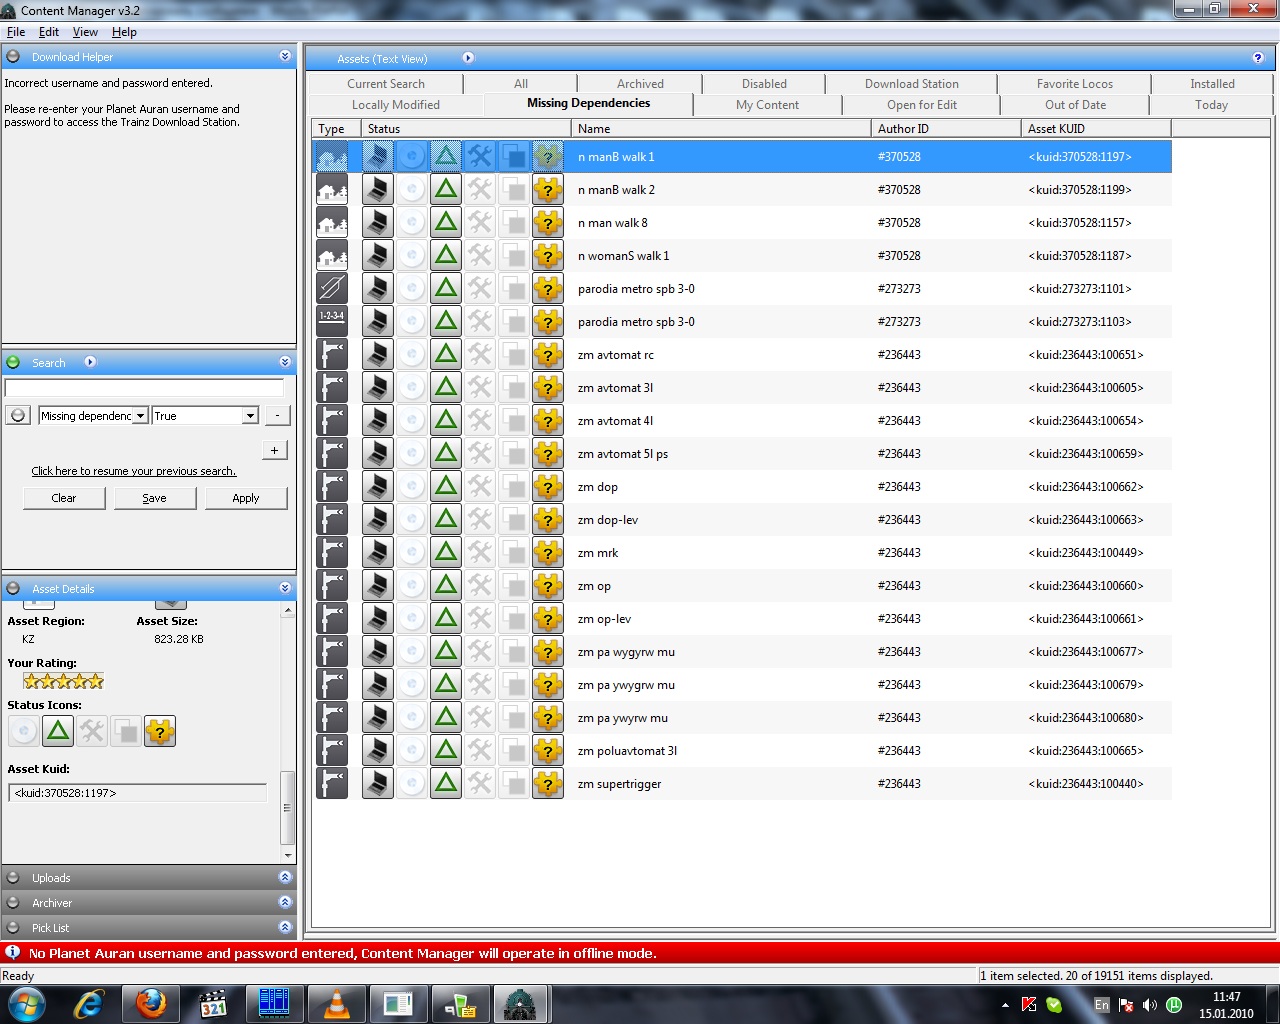
Task: Click the signal type icon for zm avtomat rc
Action: (x=332, y=355)
